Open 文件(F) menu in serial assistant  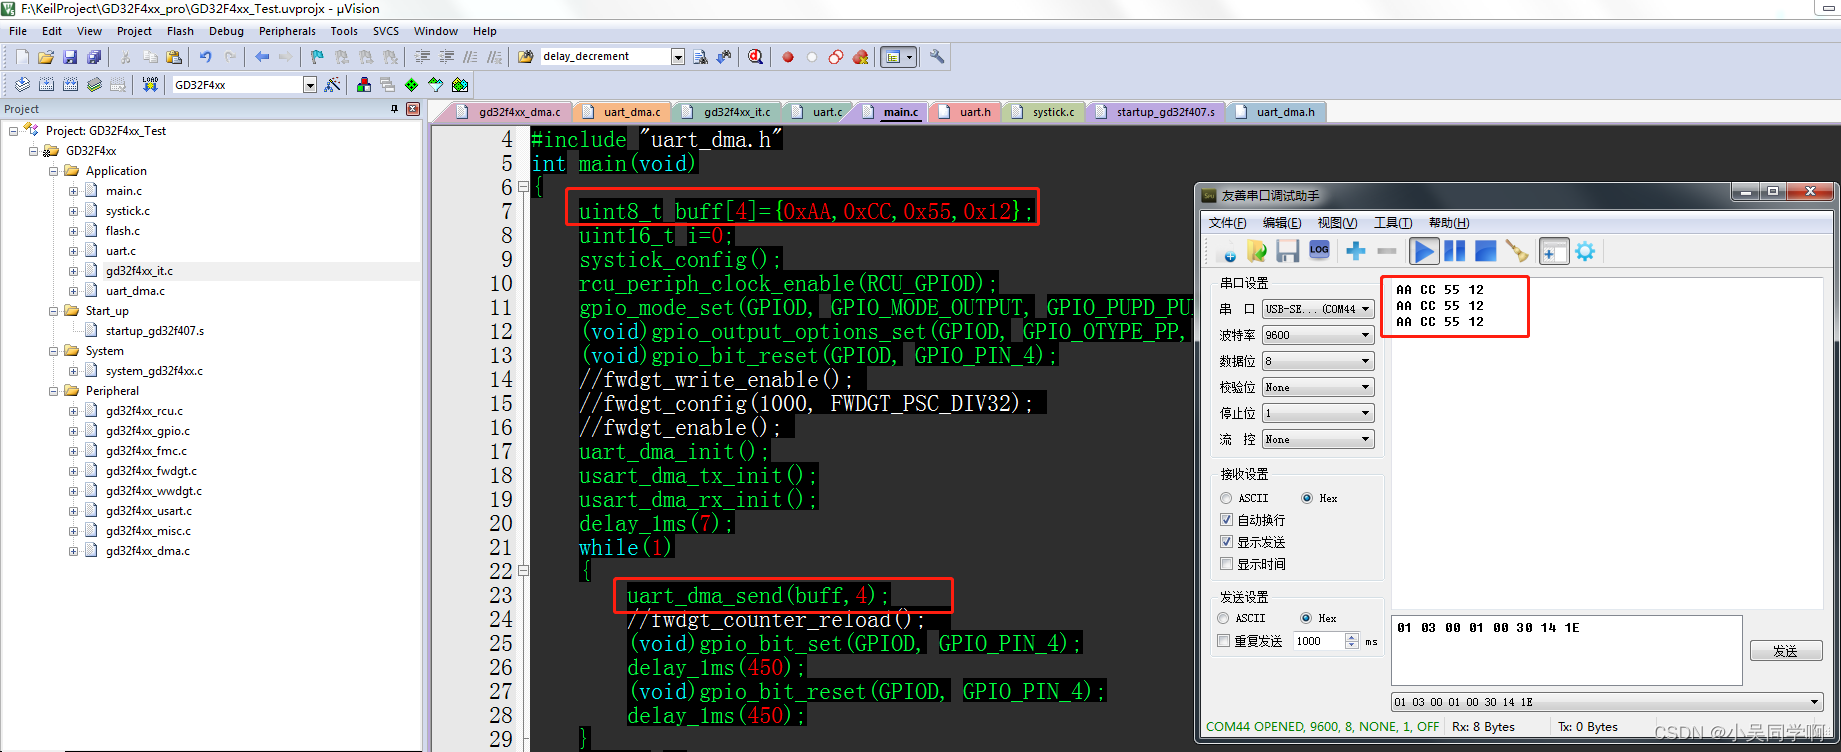pos(1227,223)
